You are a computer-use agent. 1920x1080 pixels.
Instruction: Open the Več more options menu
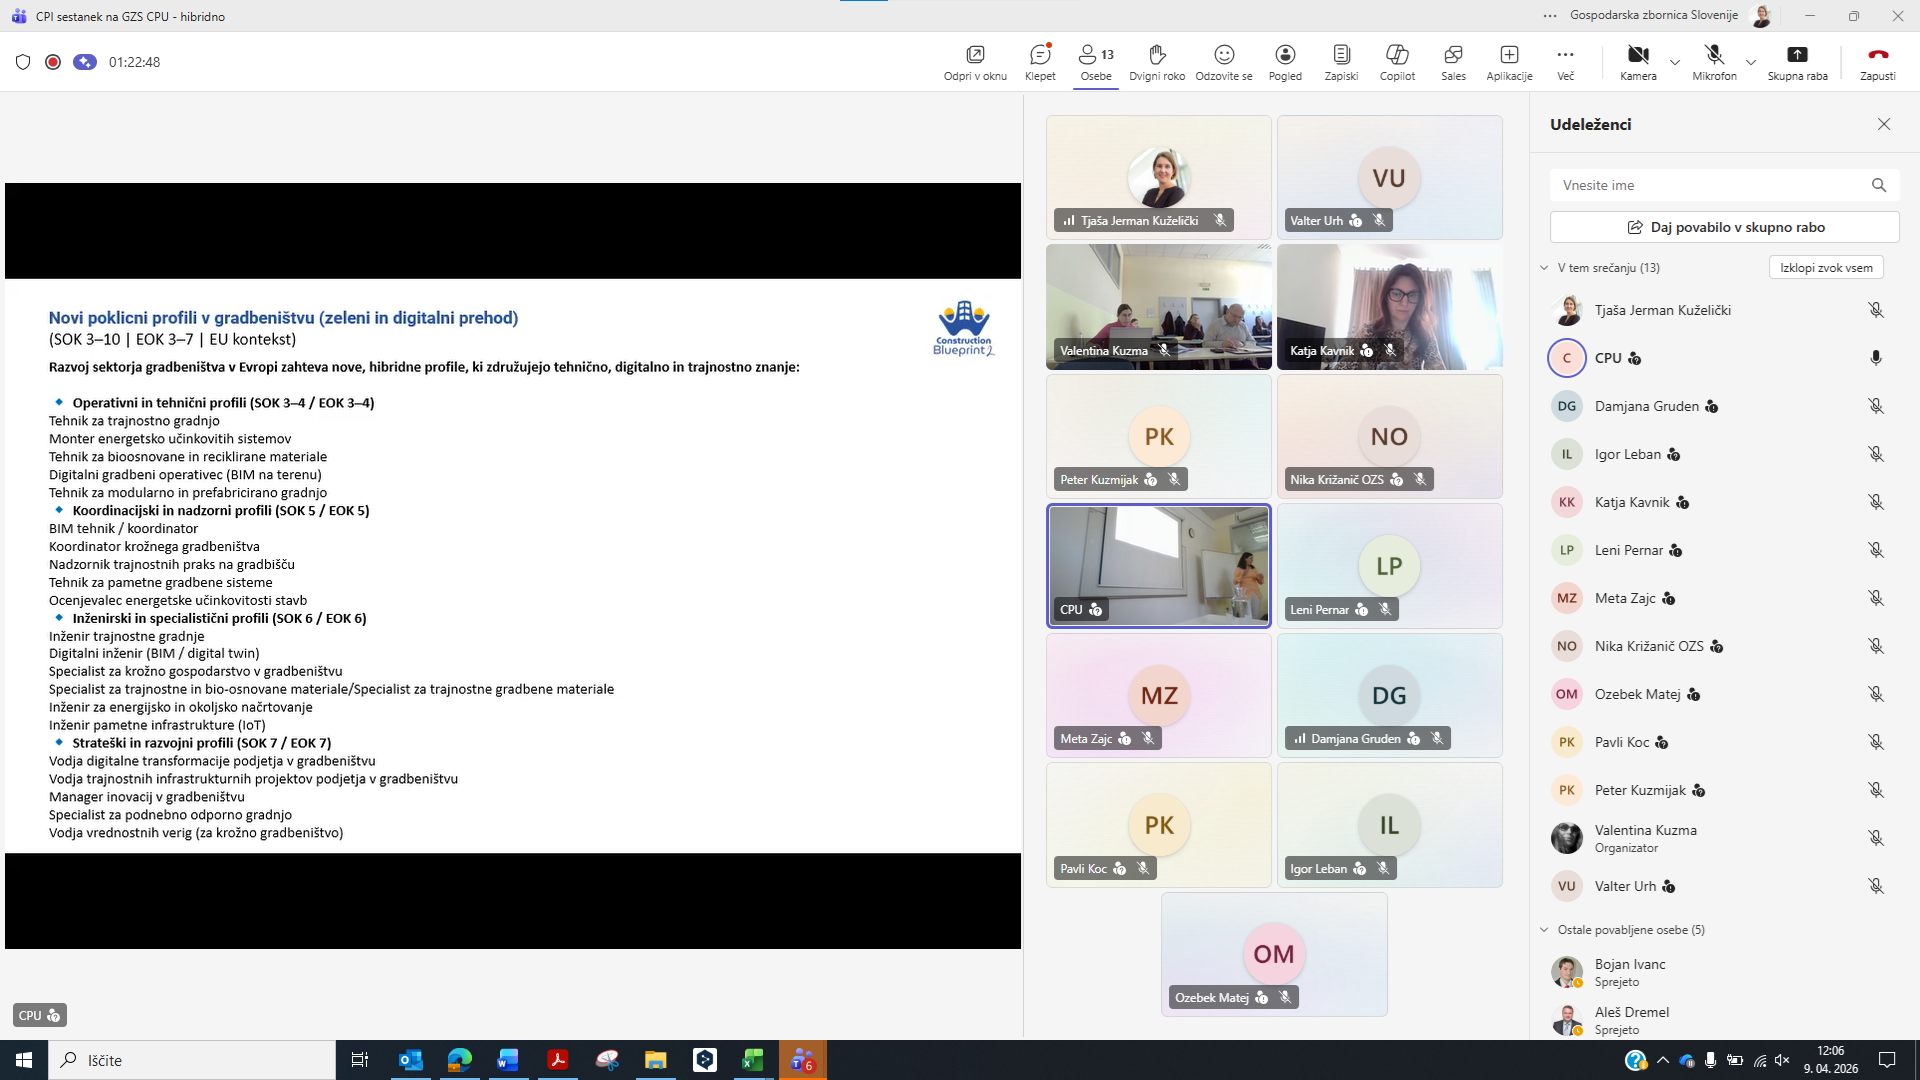point(1565,62)
